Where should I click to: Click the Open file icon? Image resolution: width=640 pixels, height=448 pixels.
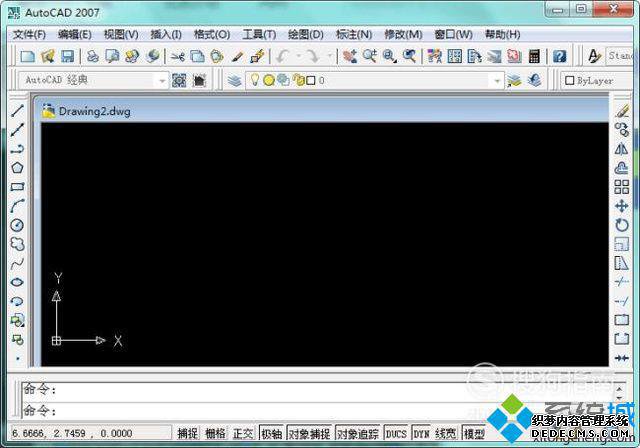(x=48, y=56)
